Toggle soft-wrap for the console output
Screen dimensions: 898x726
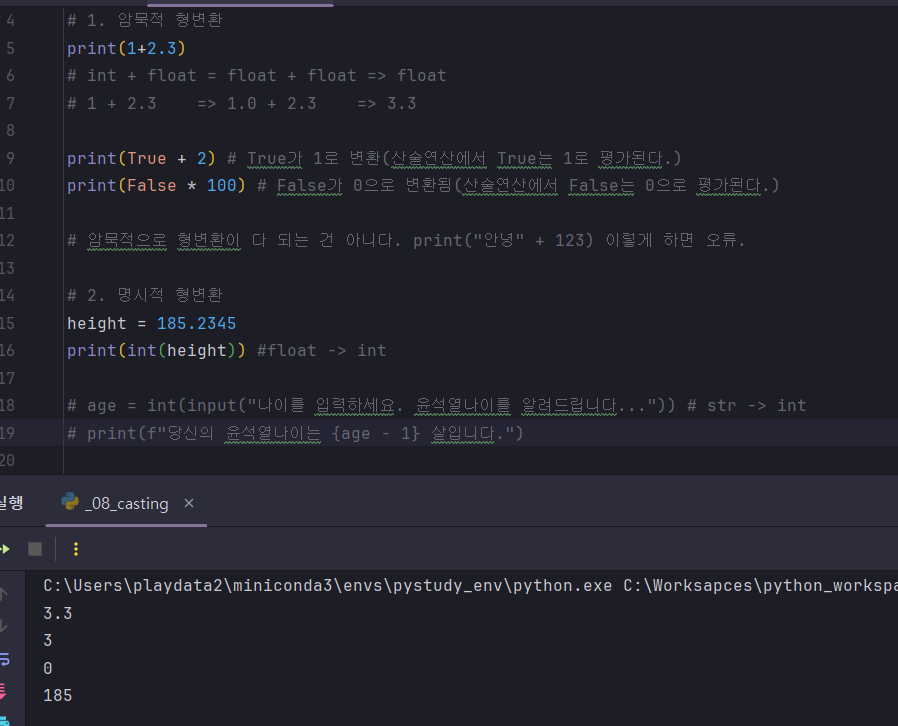click(5, 659)
